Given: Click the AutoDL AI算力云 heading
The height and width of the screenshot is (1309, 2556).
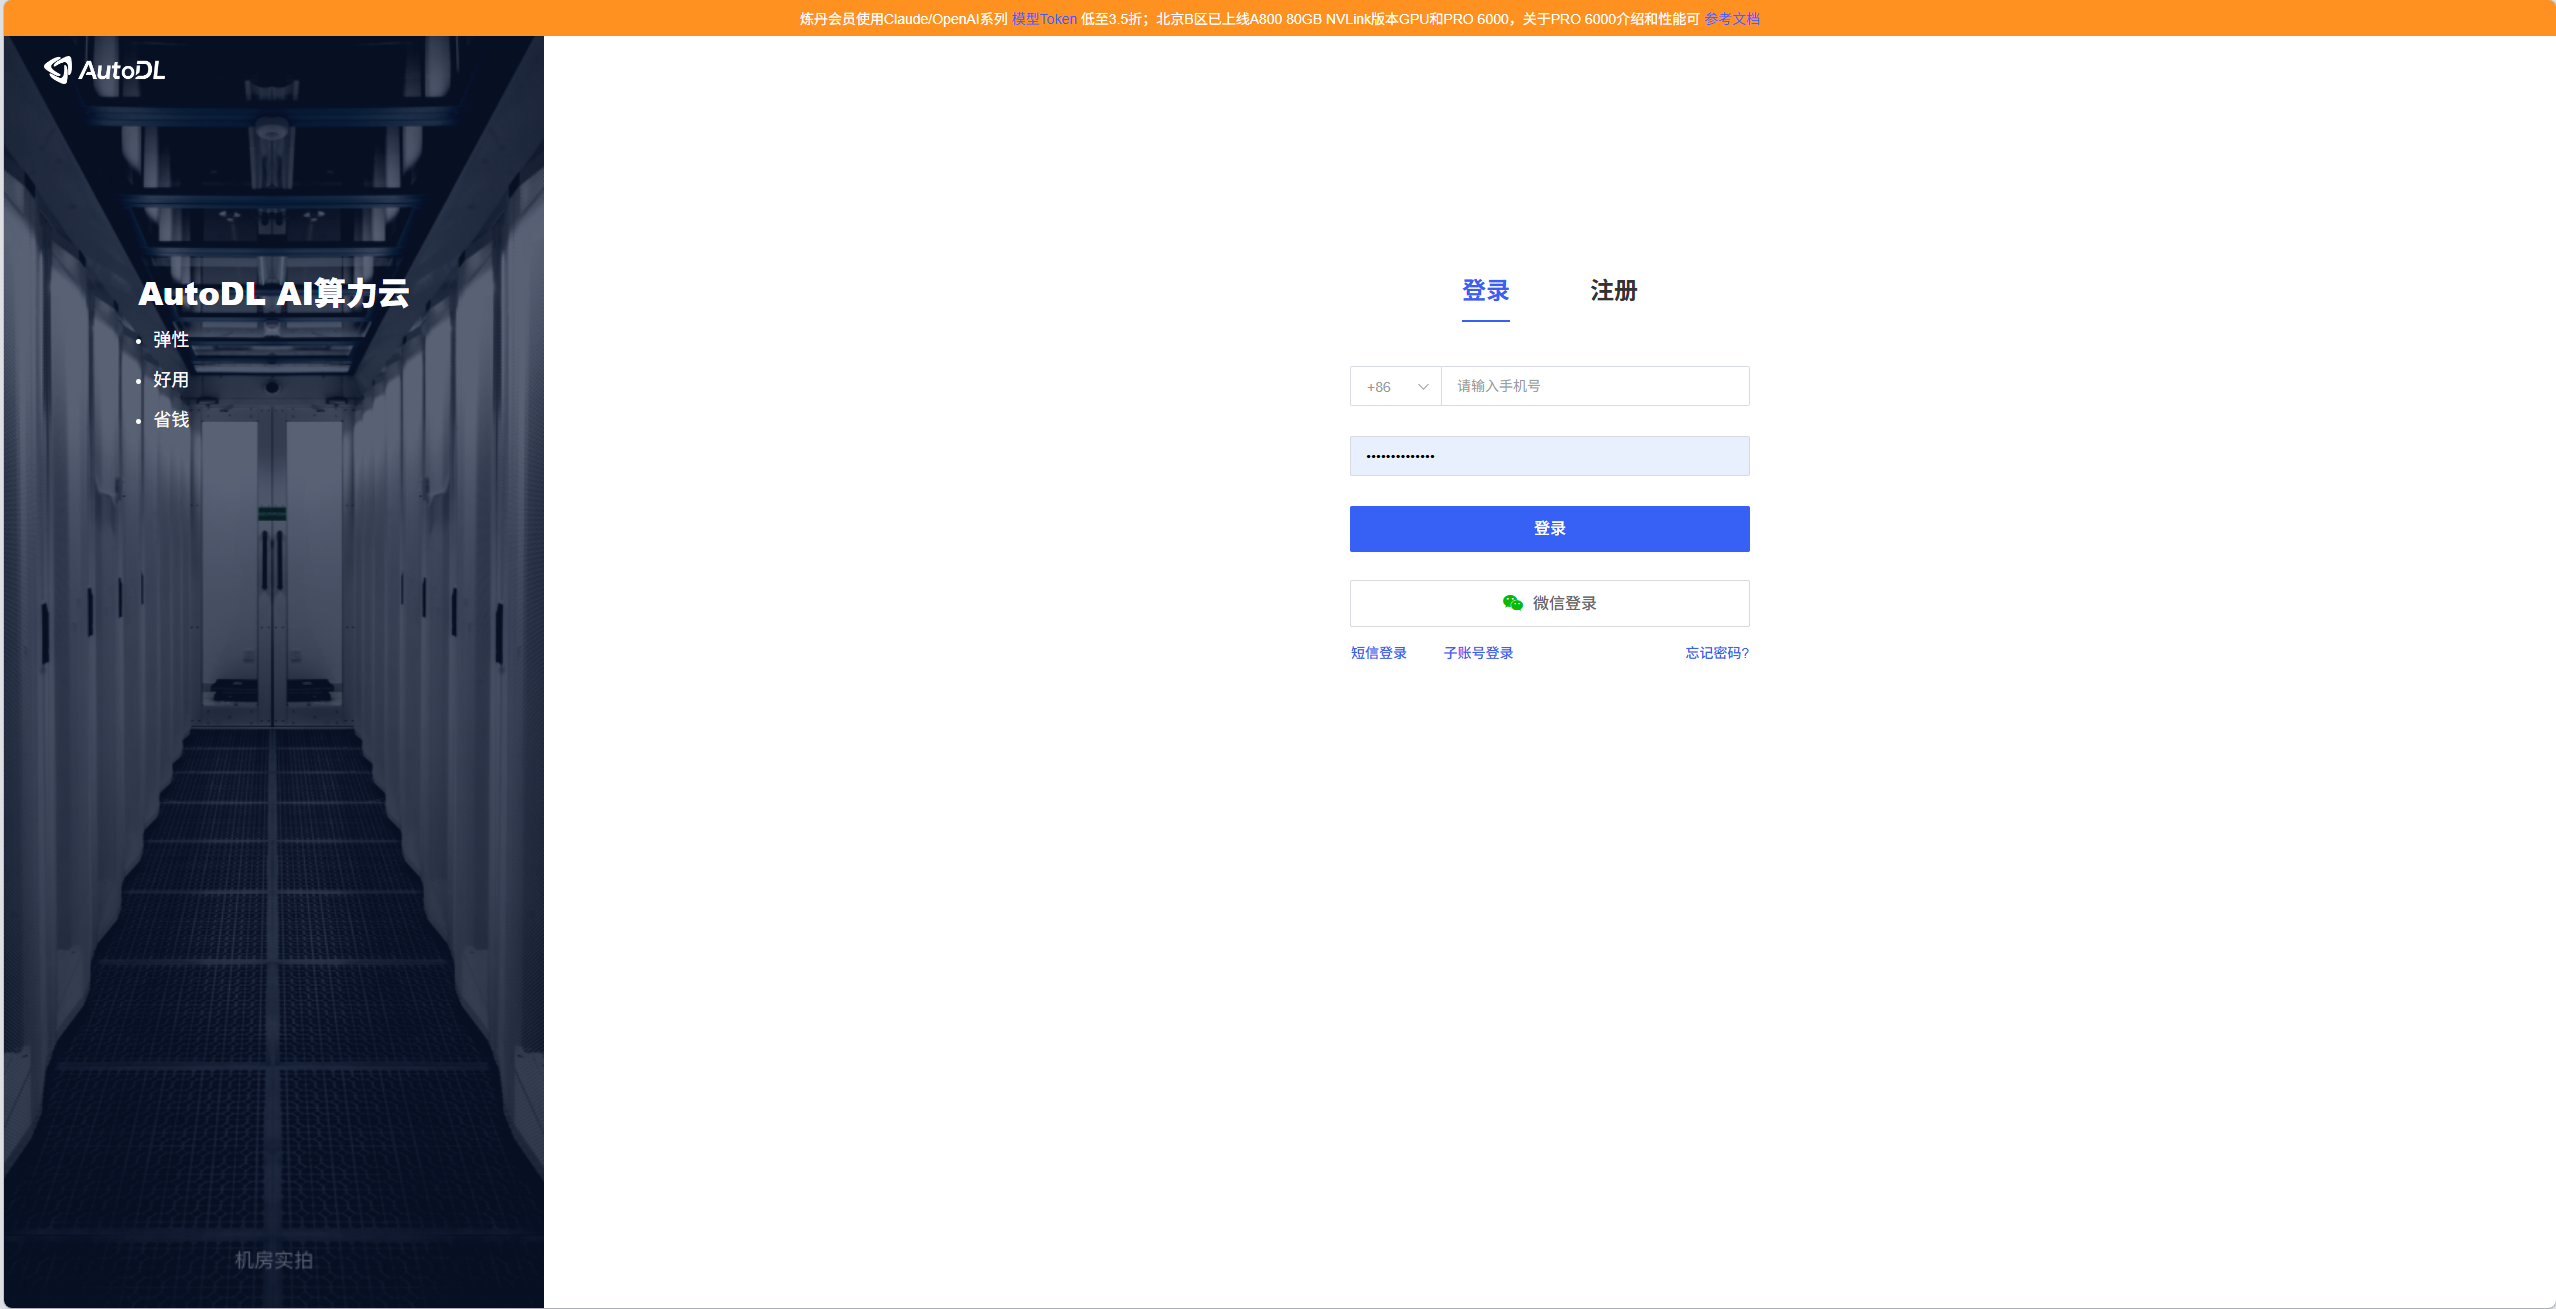Looking at the screenshot, I should tap(274, 293).
